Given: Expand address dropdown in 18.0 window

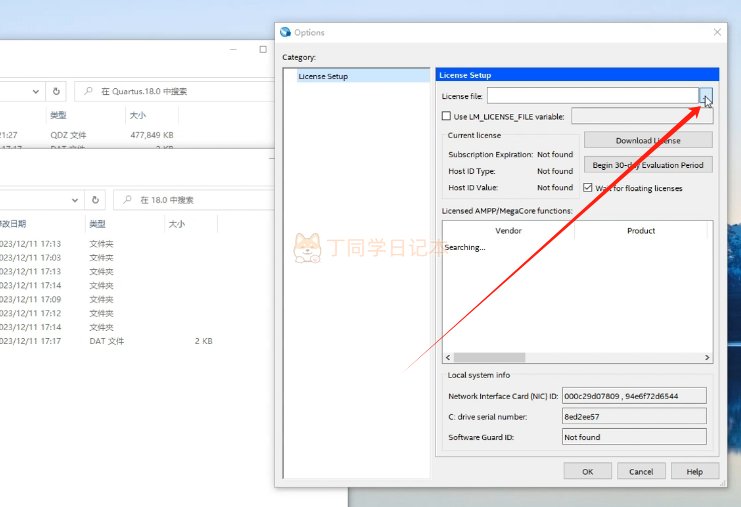Looking at the screenshot, I should tap(75, 200).
